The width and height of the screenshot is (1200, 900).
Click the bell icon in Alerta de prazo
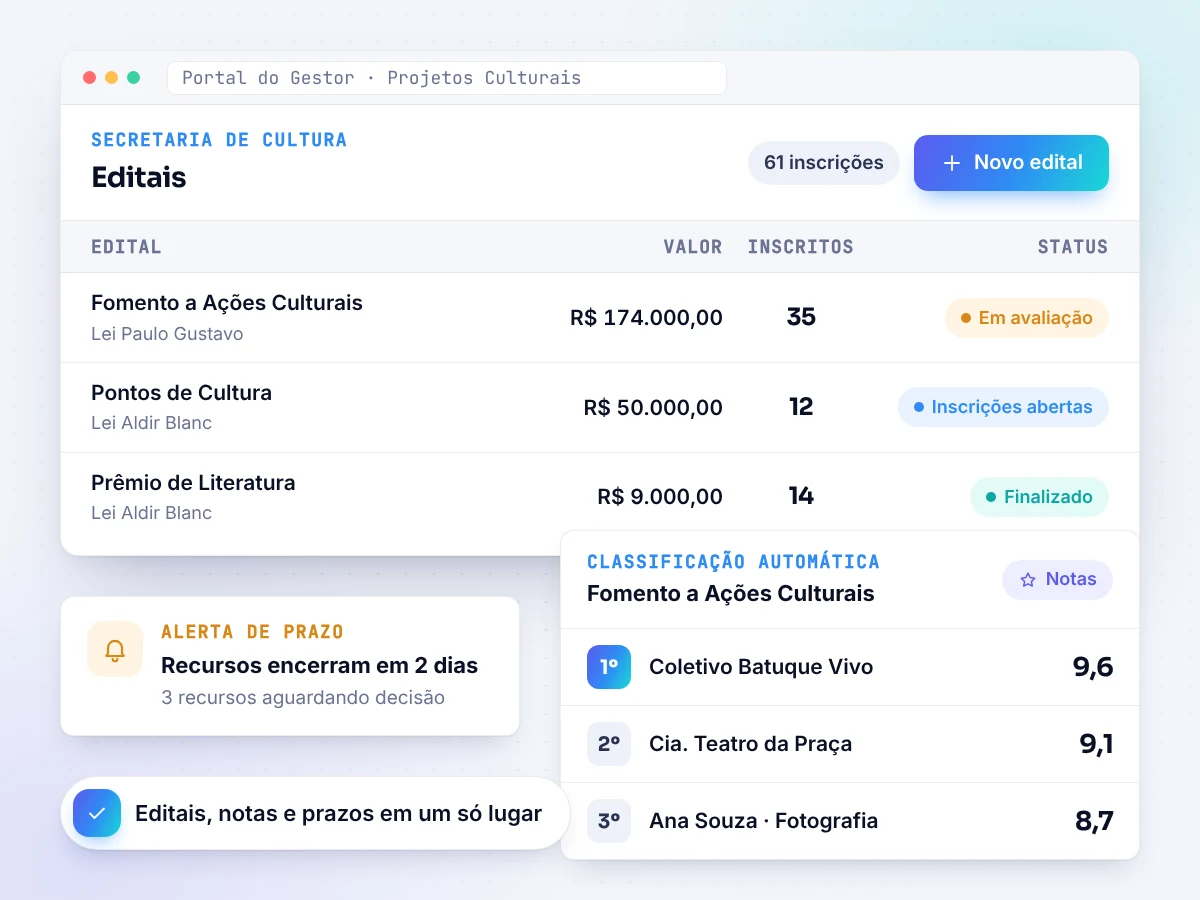pos(115,649)
